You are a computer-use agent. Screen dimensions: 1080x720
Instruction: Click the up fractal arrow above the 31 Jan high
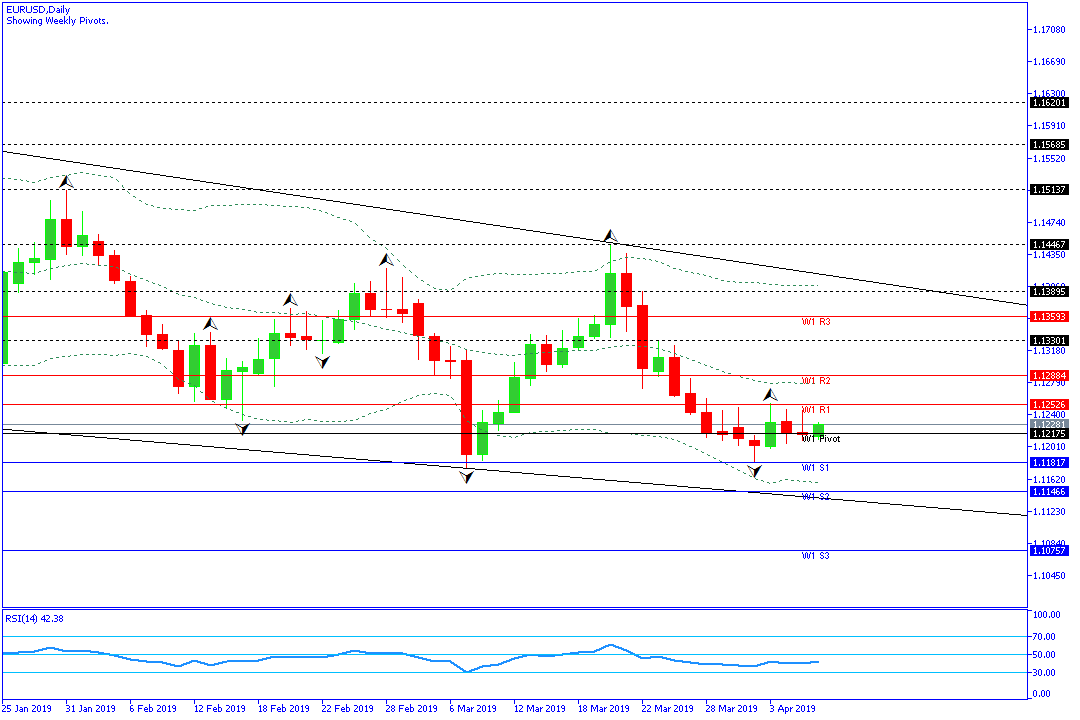[66, 181]
